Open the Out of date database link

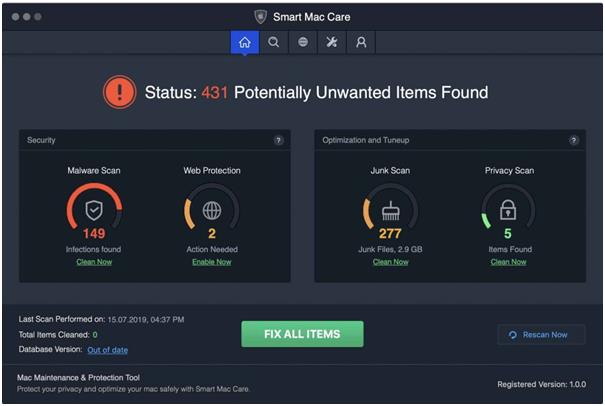click(108, 350)
